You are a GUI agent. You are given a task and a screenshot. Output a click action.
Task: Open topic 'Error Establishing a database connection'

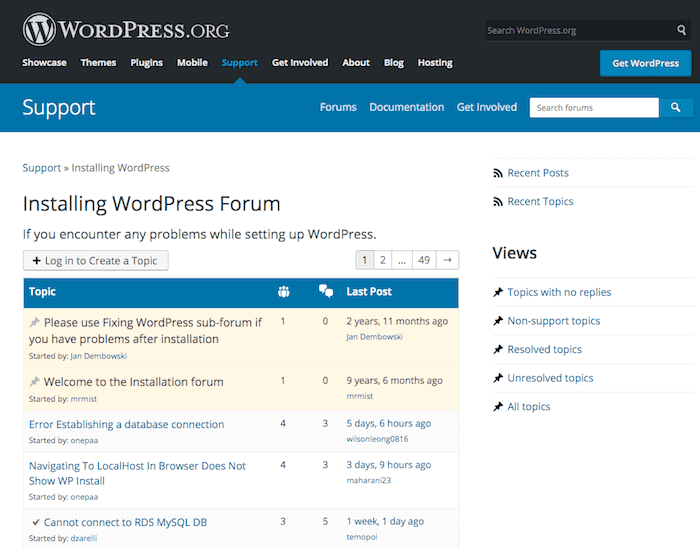(126, 424)
